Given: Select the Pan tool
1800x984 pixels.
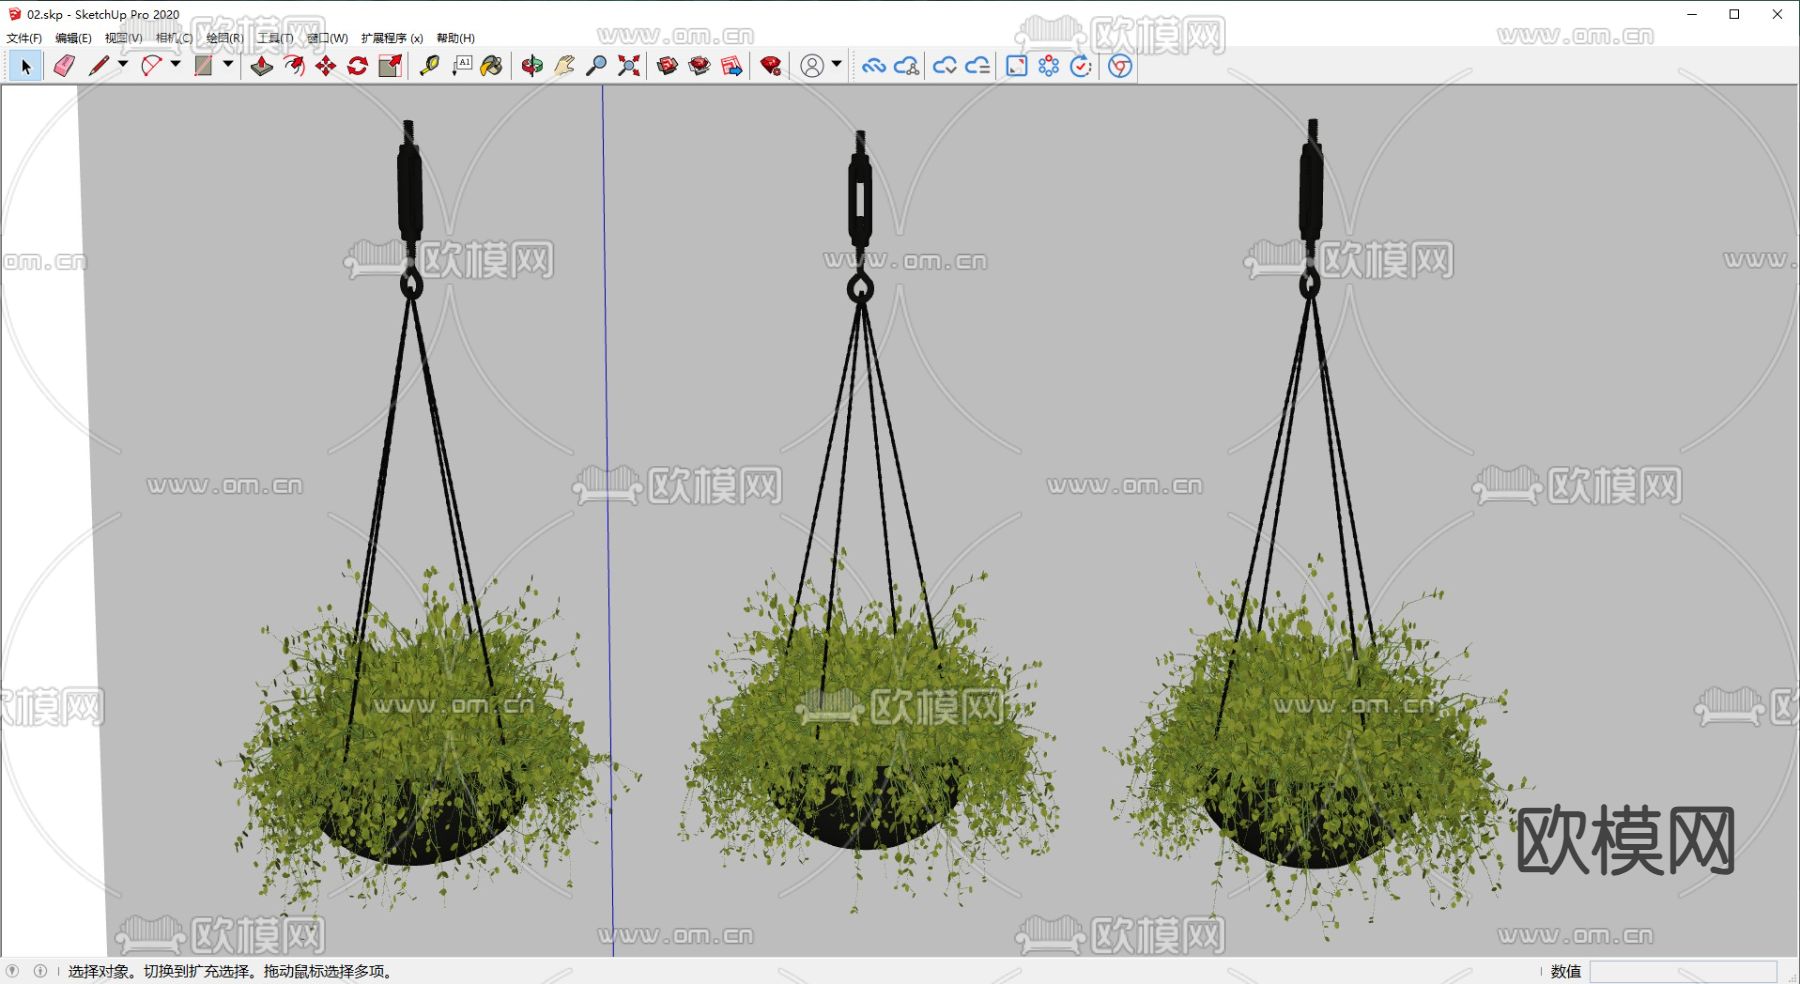Looking at the screenshot, I should click(563, 66).
